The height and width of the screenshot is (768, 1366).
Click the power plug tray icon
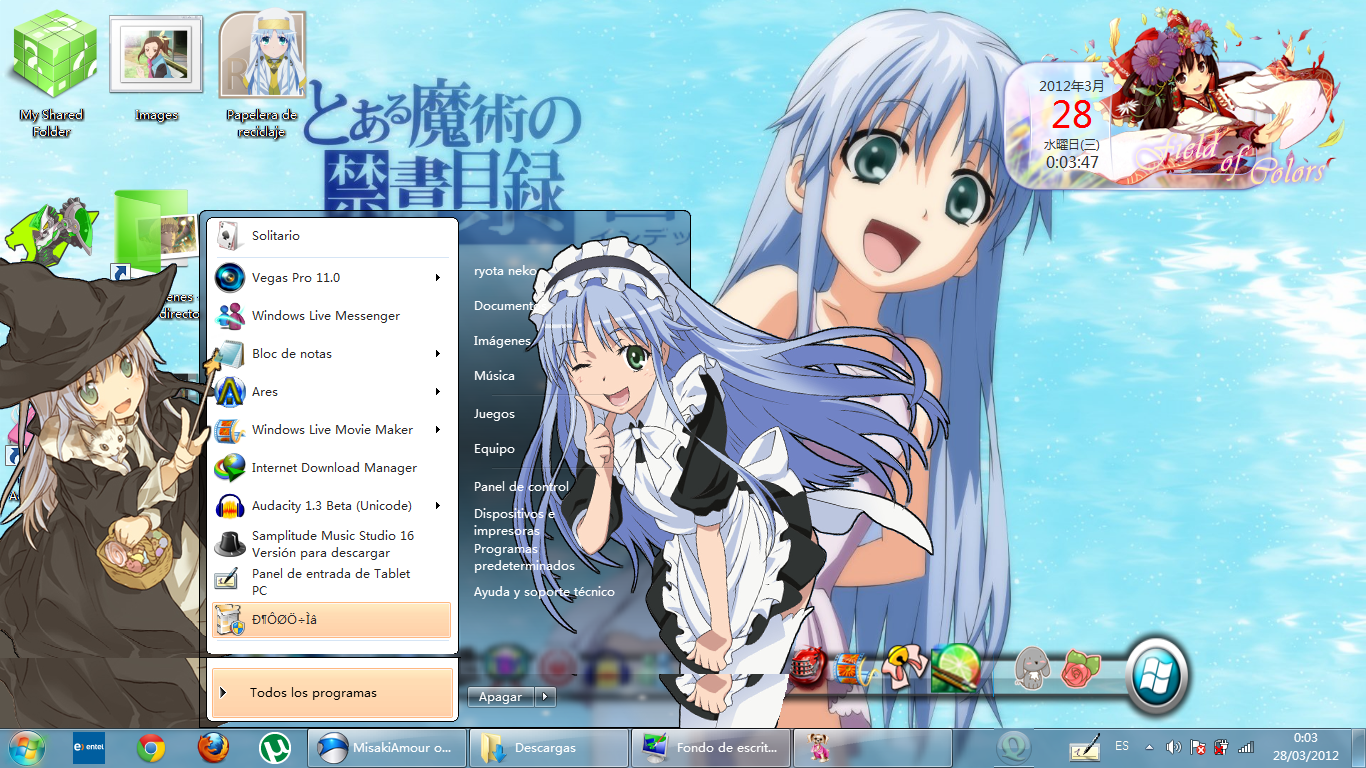pyautogui.click(x=1221, y=747)
